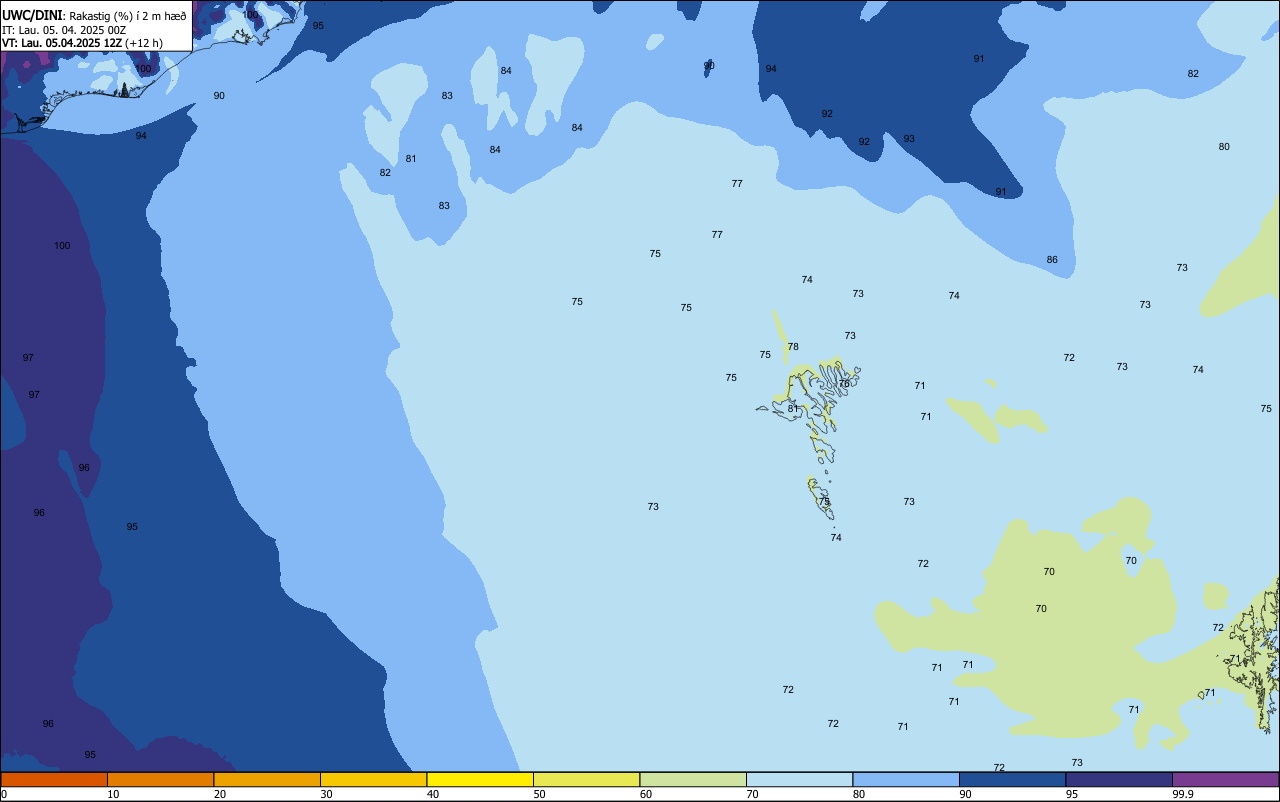Pick the 40–50 bright yellow legend swatch
1280x802 pixels.
coord(480,779)
